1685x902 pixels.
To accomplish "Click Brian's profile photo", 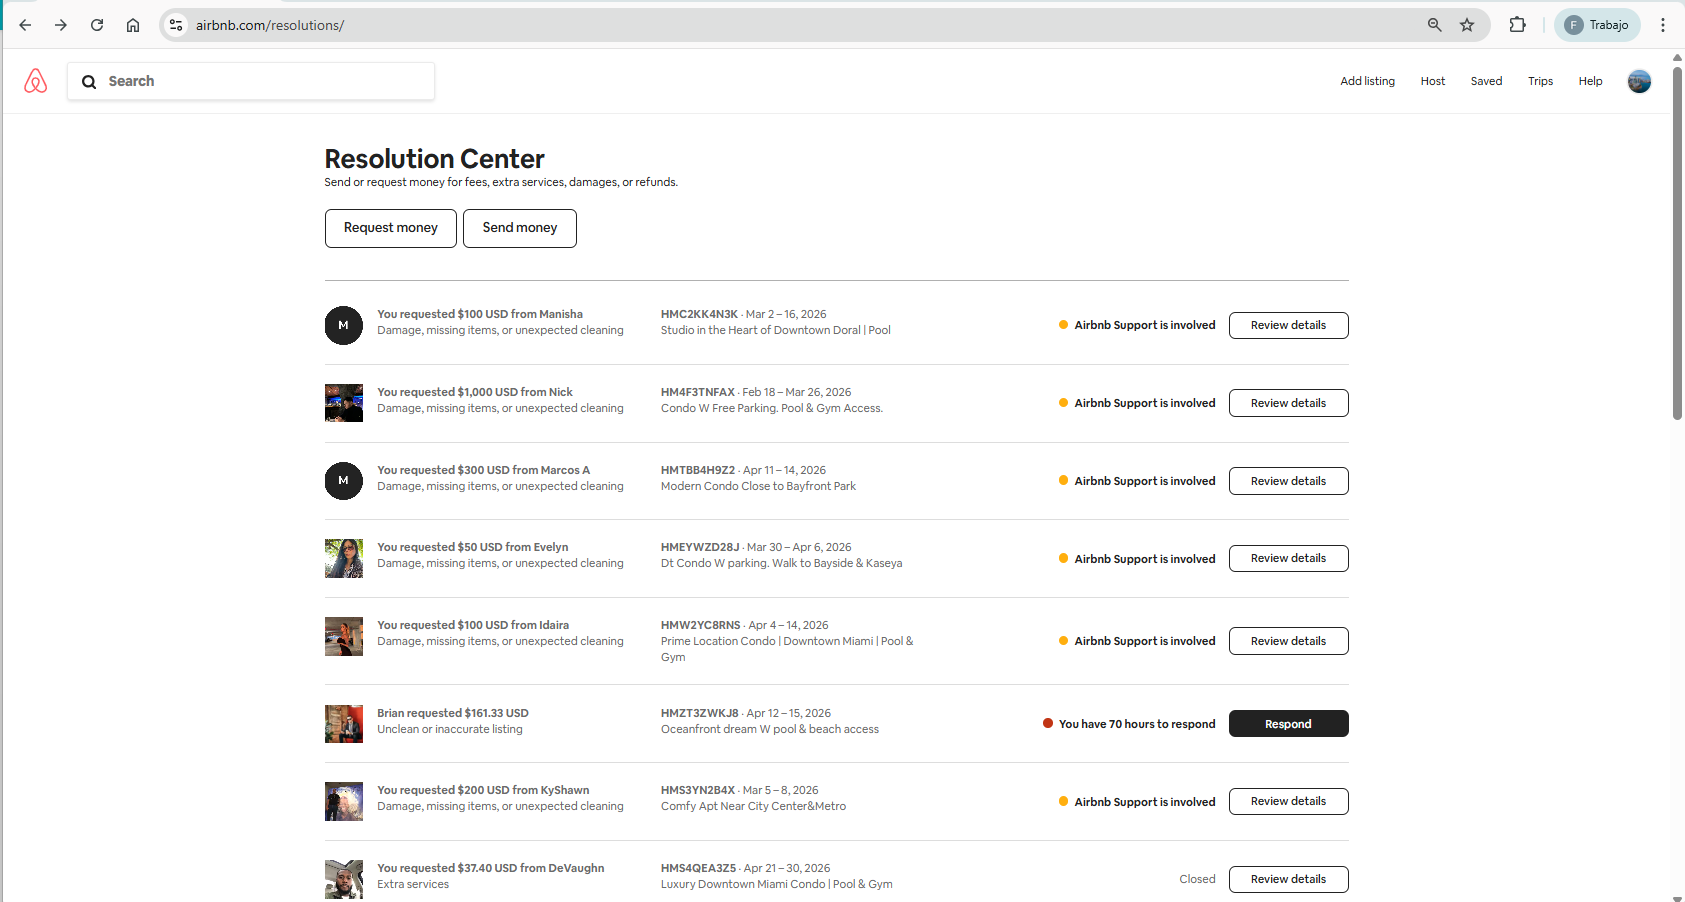I will click(344, 724).
